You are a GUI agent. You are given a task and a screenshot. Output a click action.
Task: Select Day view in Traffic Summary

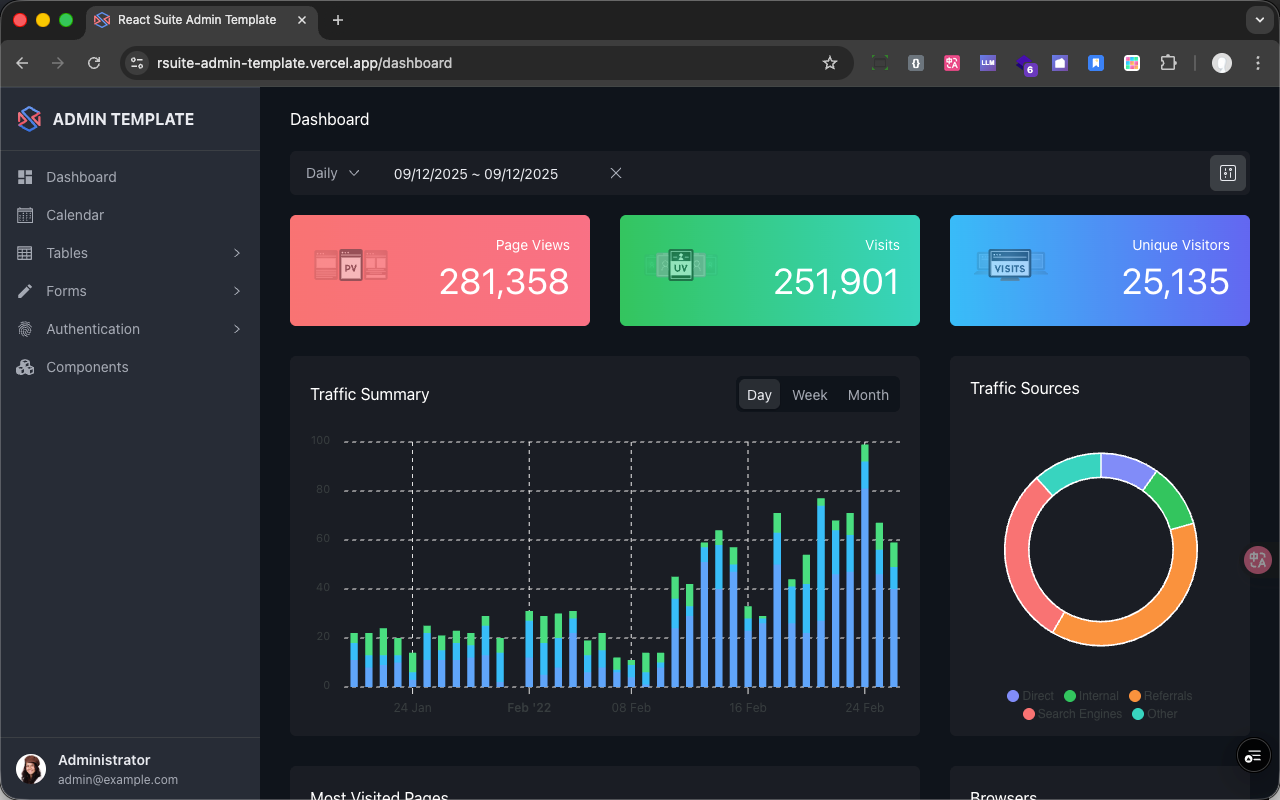[x=759, y=395]
